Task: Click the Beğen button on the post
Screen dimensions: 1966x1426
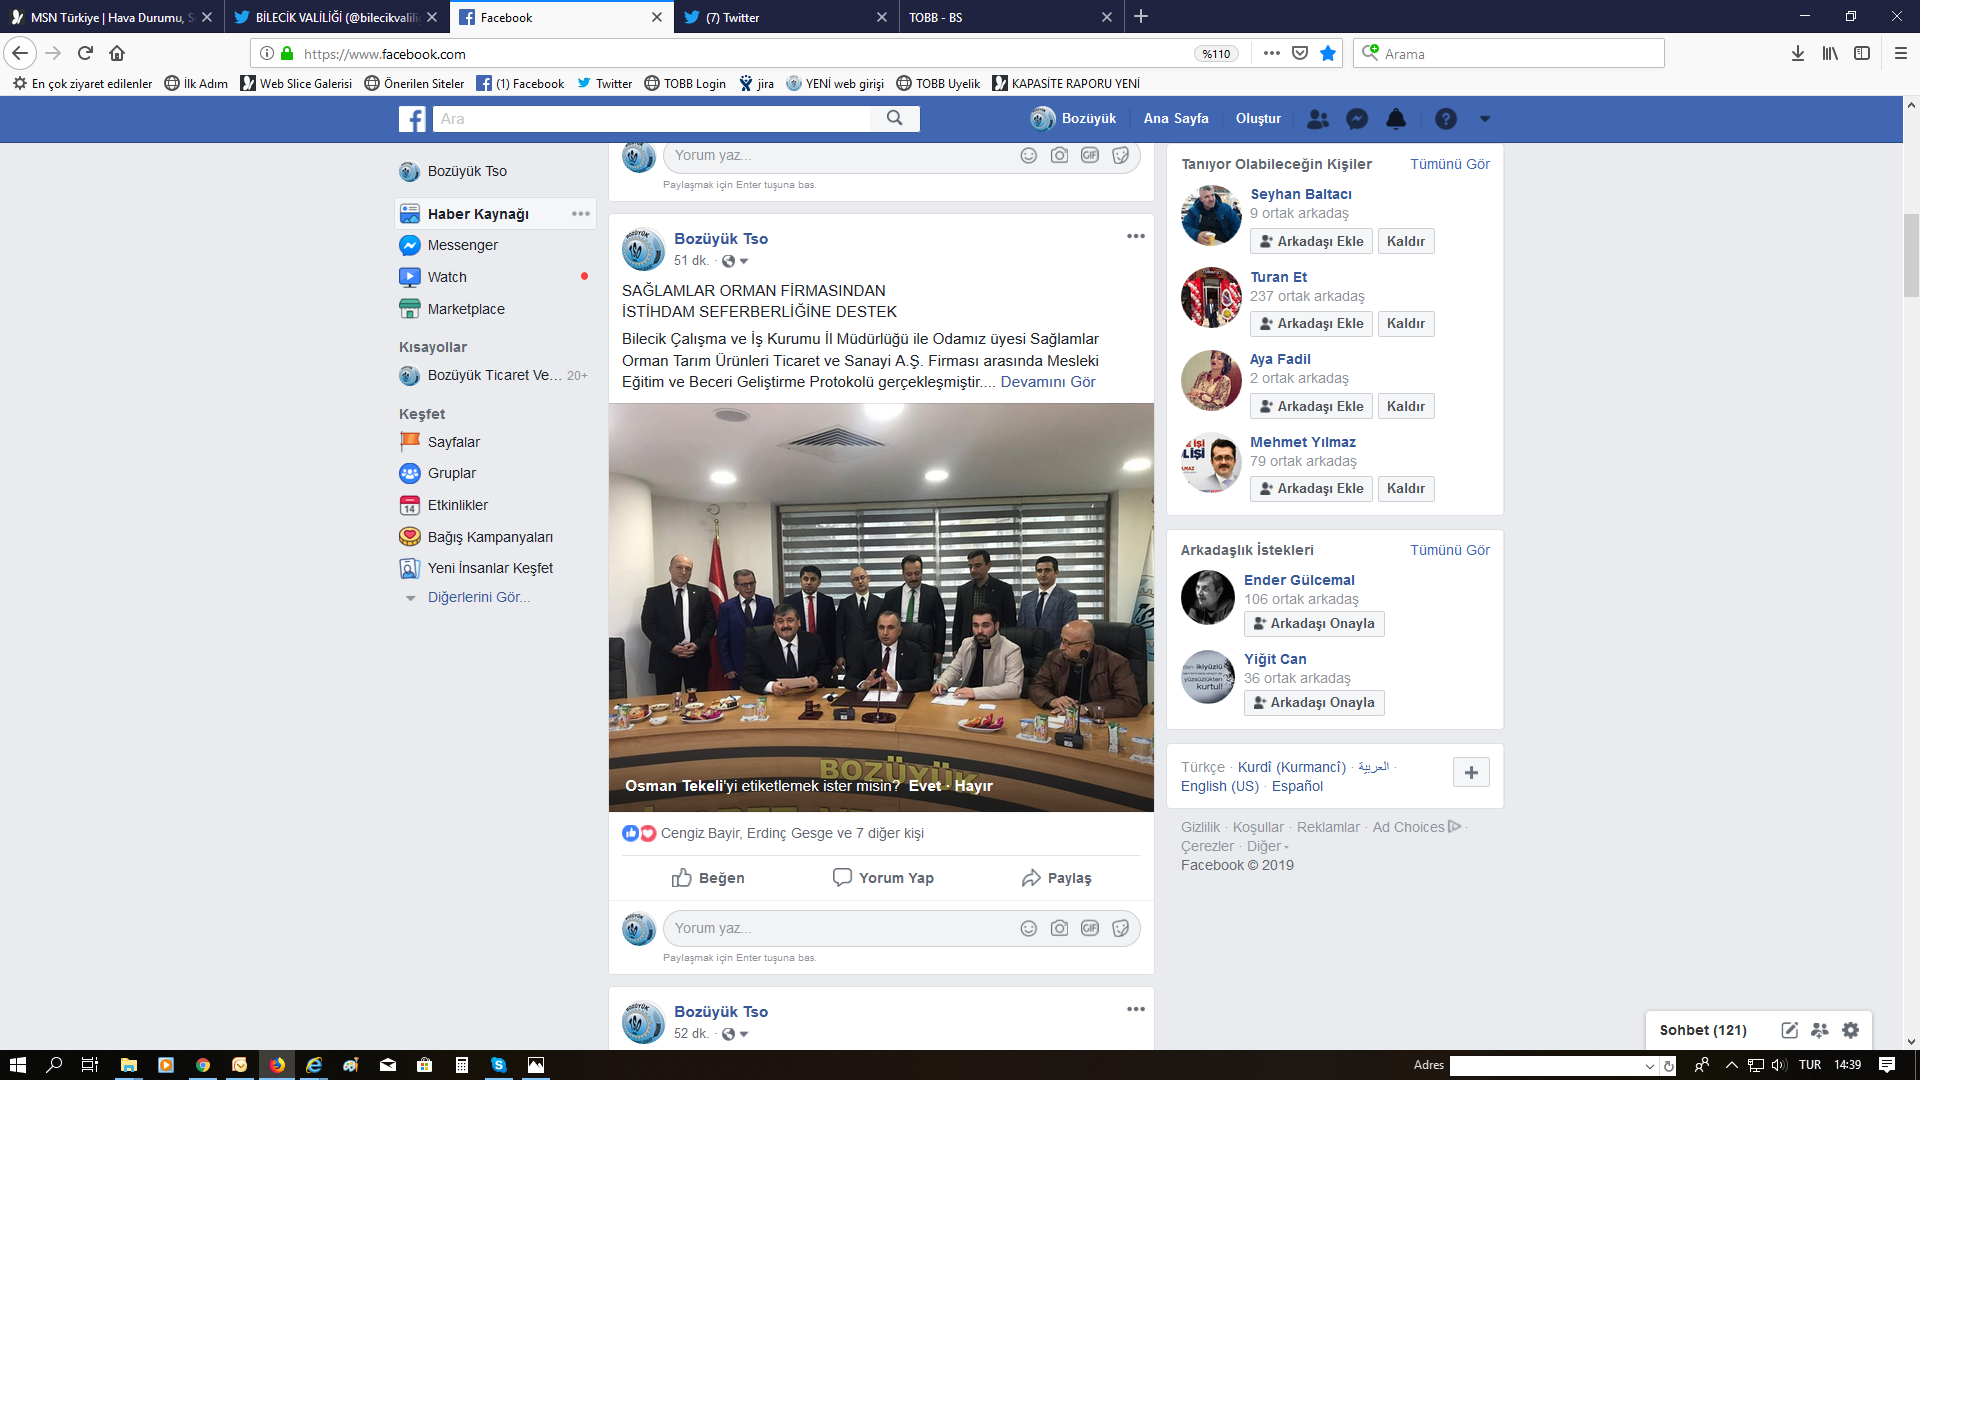Action: [708, 878]
